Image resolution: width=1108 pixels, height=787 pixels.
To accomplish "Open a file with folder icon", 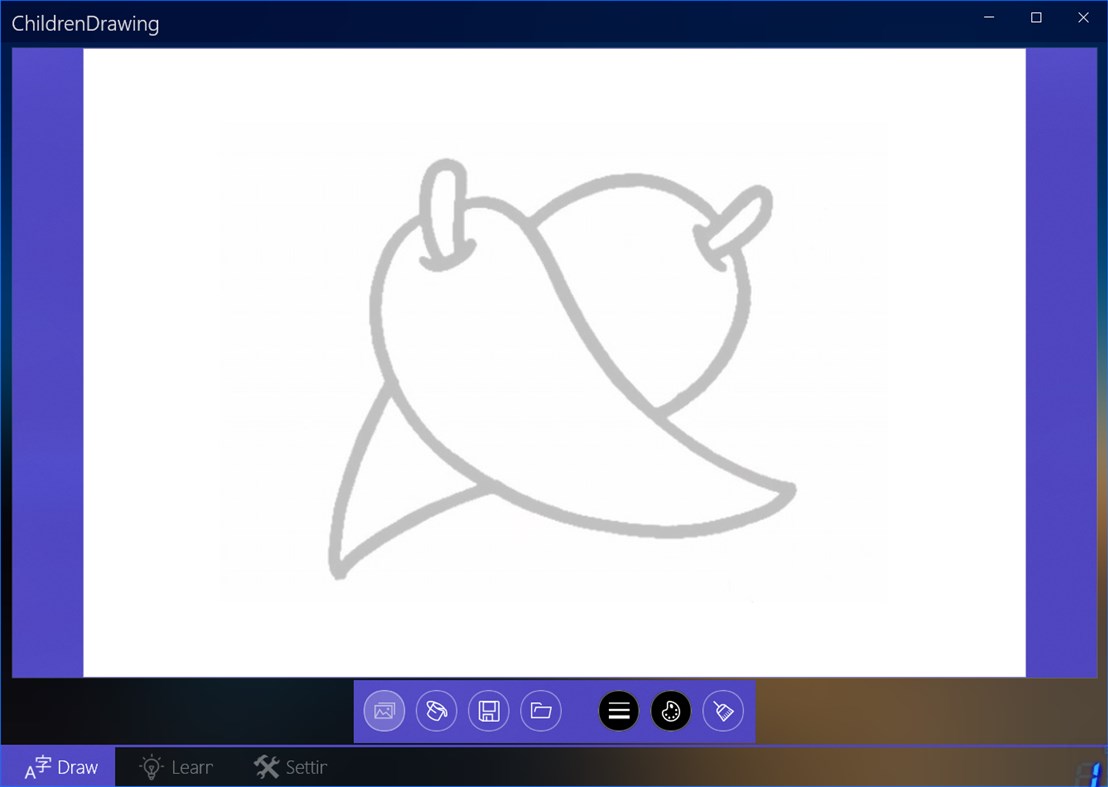I will pyautogui.click(x=541, y=711).
